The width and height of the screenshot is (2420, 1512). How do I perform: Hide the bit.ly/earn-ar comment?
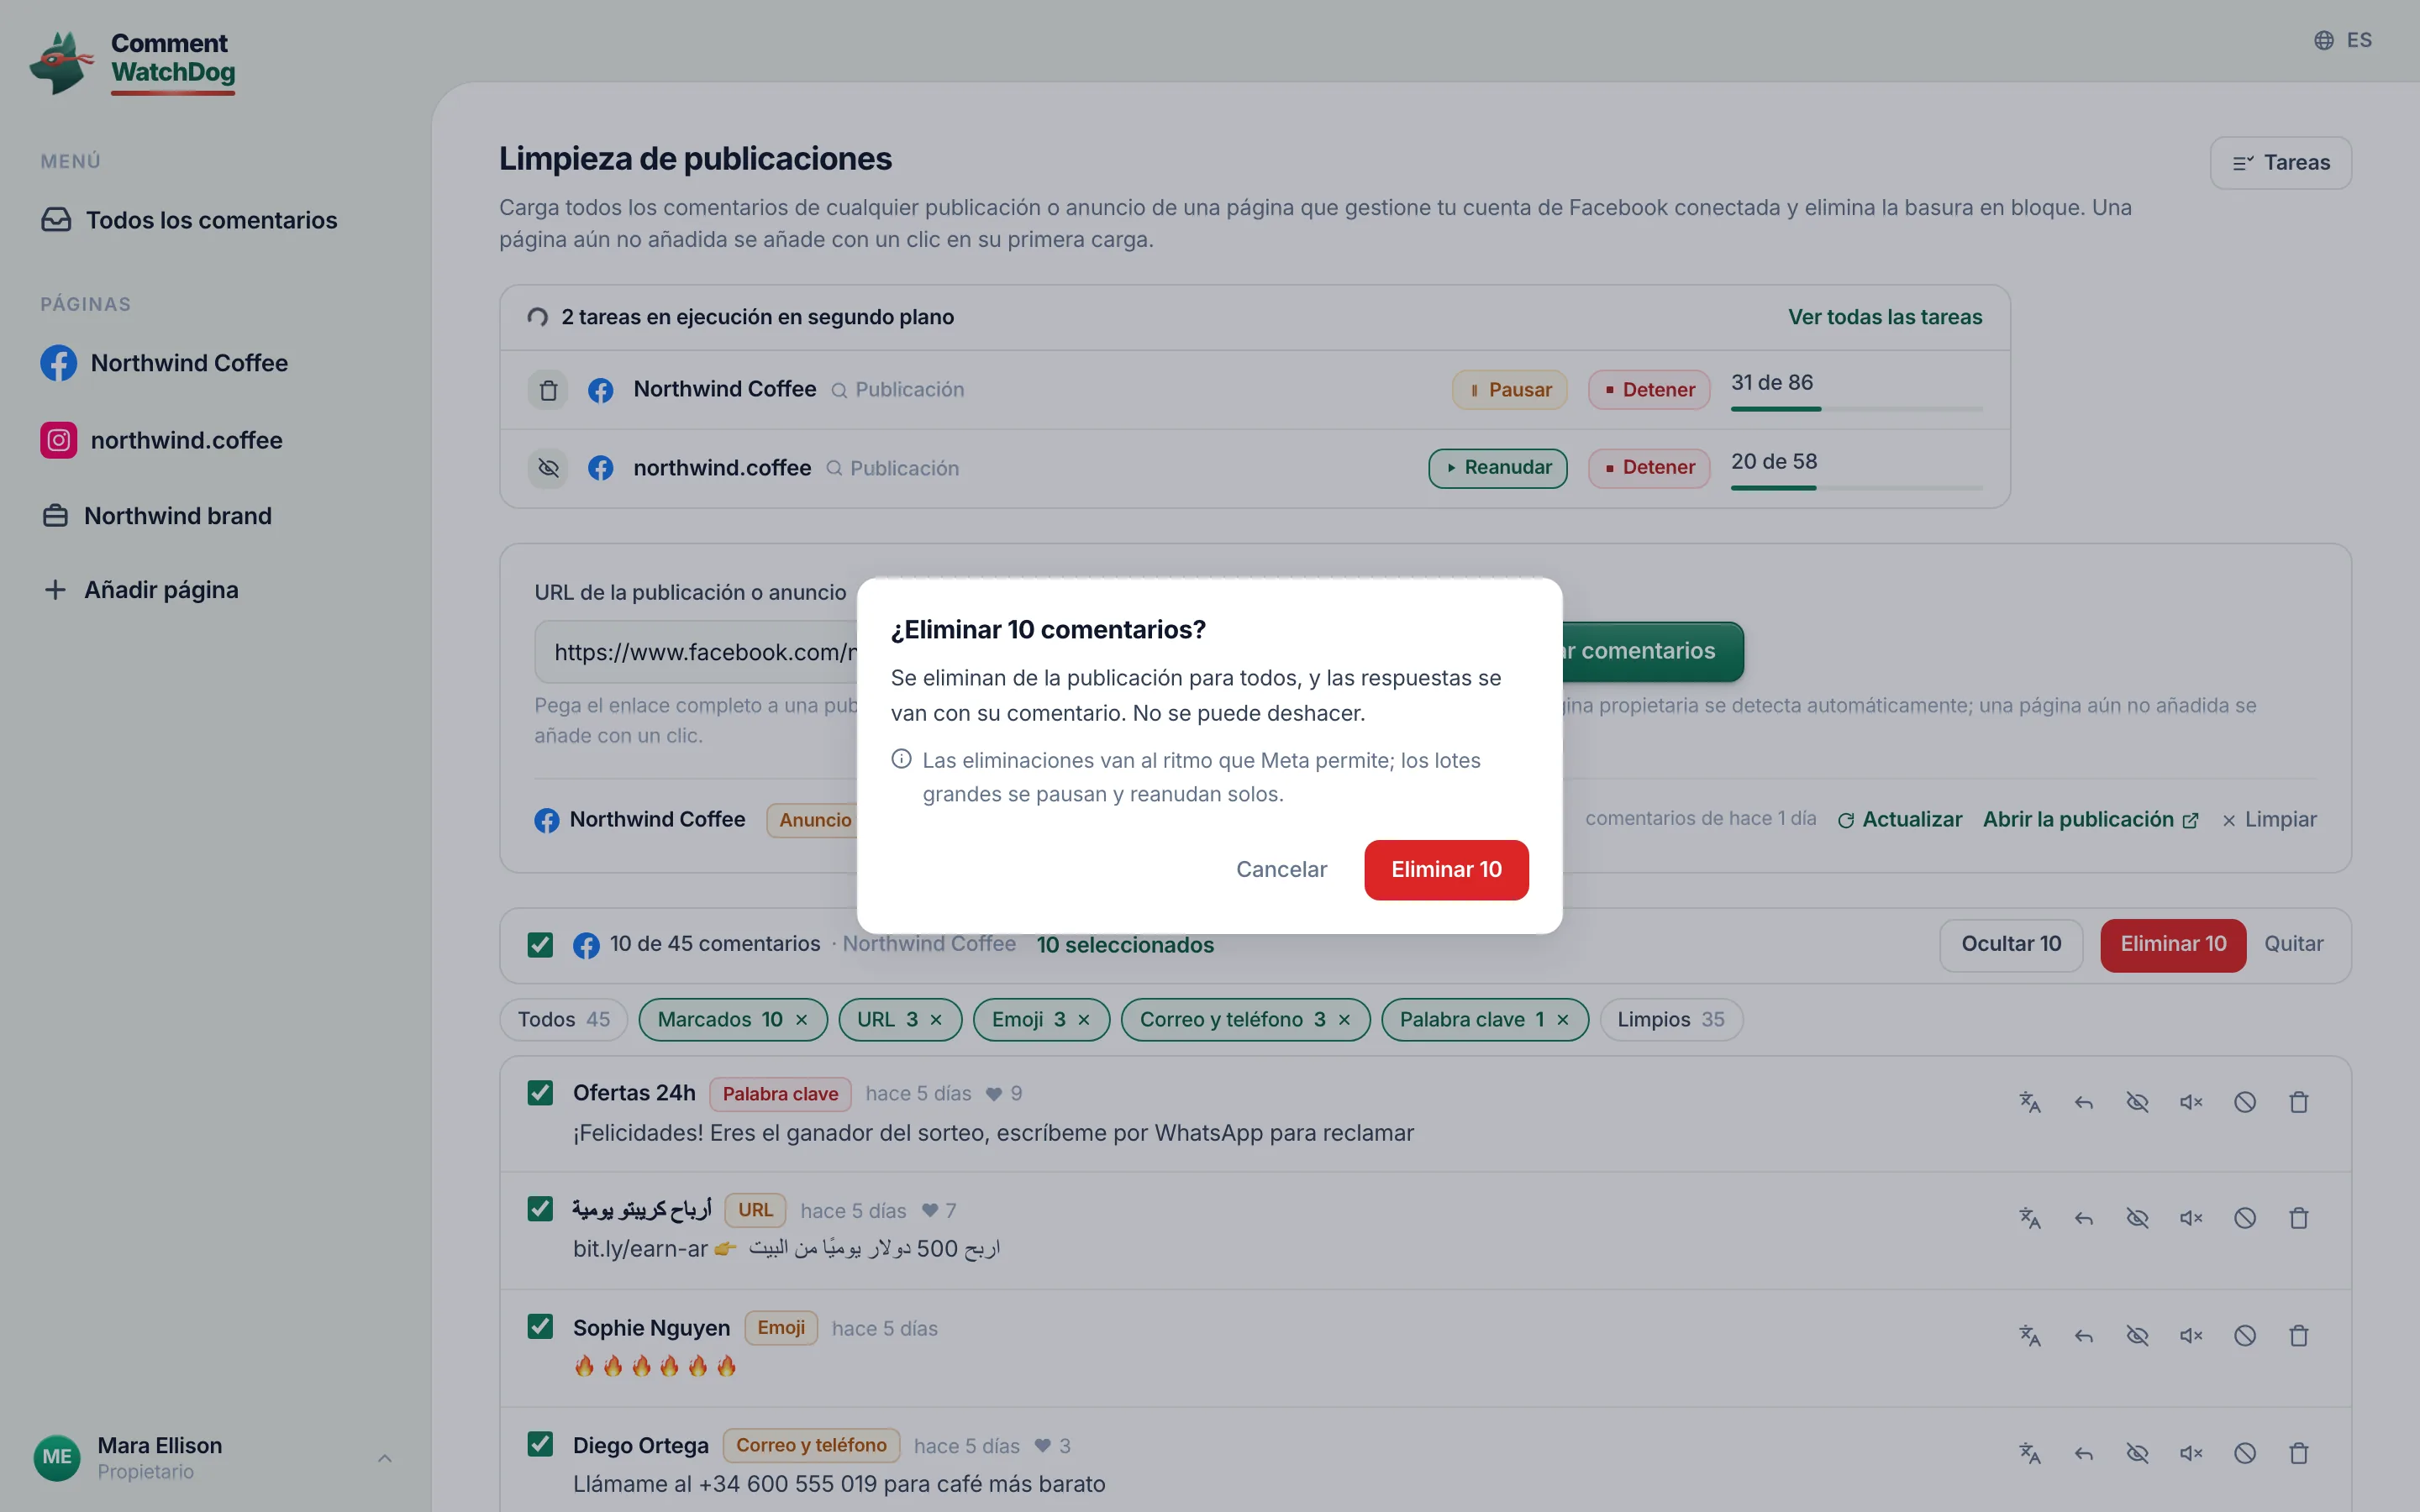2137,1218
